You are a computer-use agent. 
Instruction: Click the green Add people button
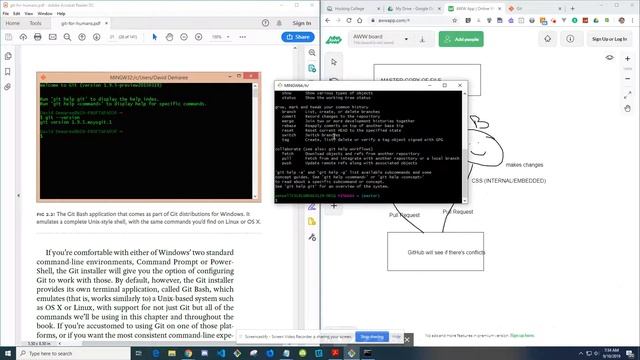(x=461, y=39)
